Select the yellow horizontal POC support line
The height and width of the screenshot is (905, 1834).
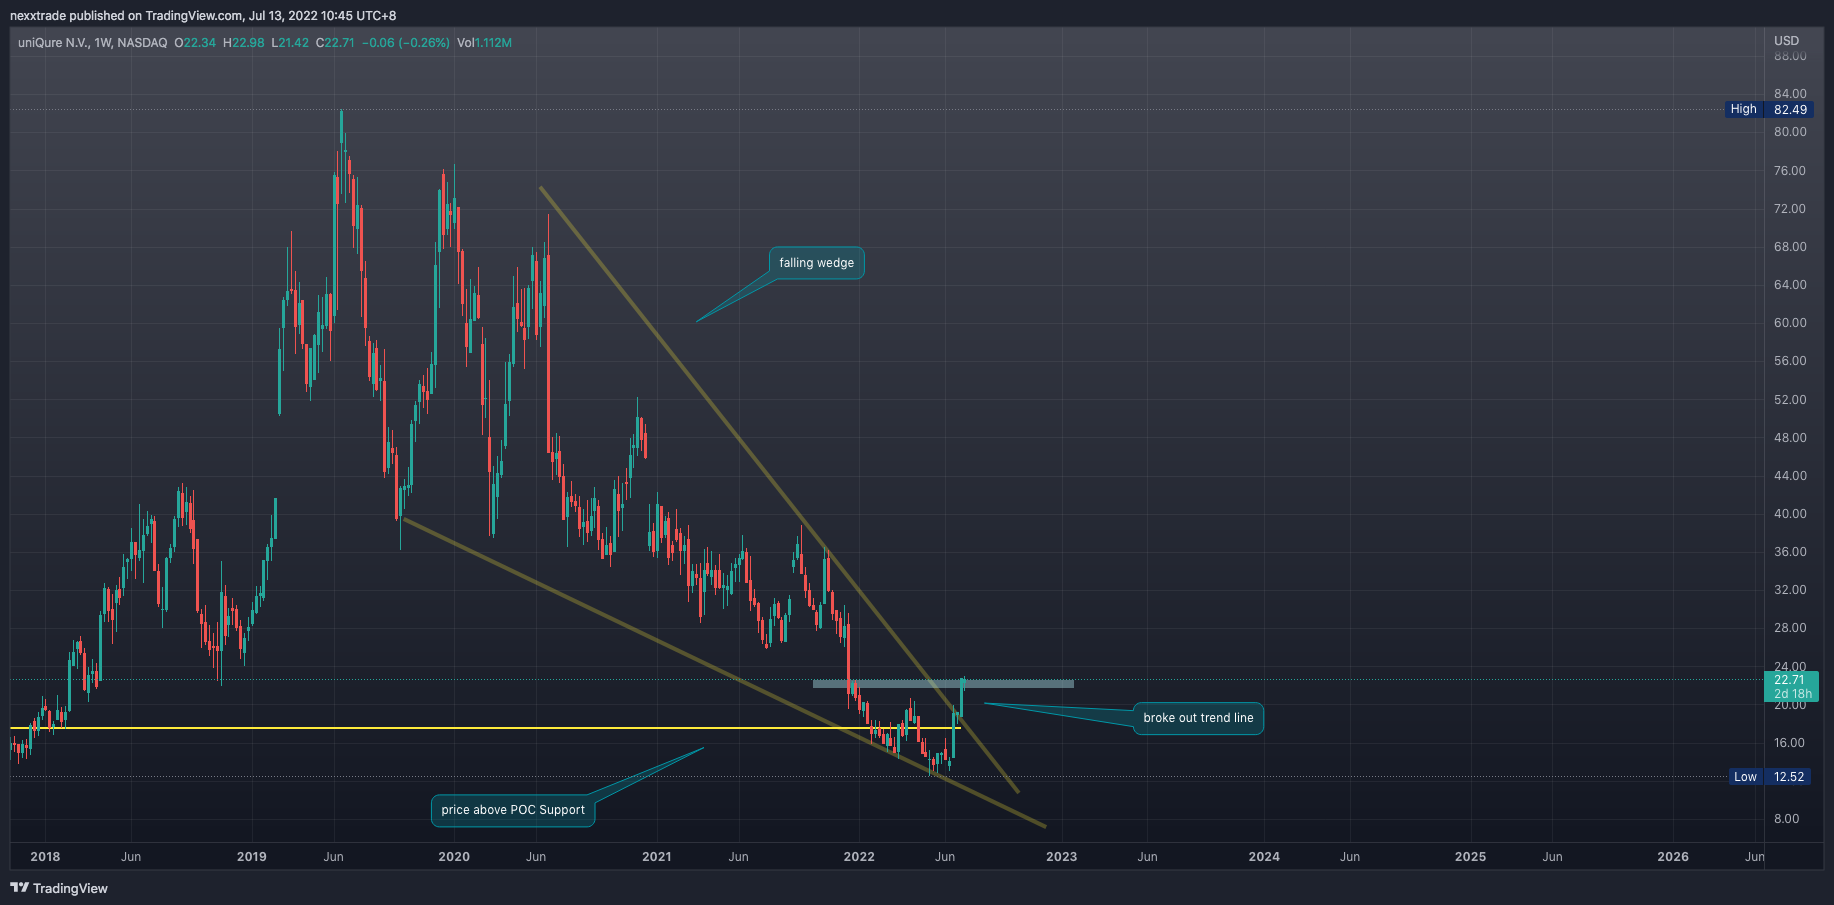485,728
